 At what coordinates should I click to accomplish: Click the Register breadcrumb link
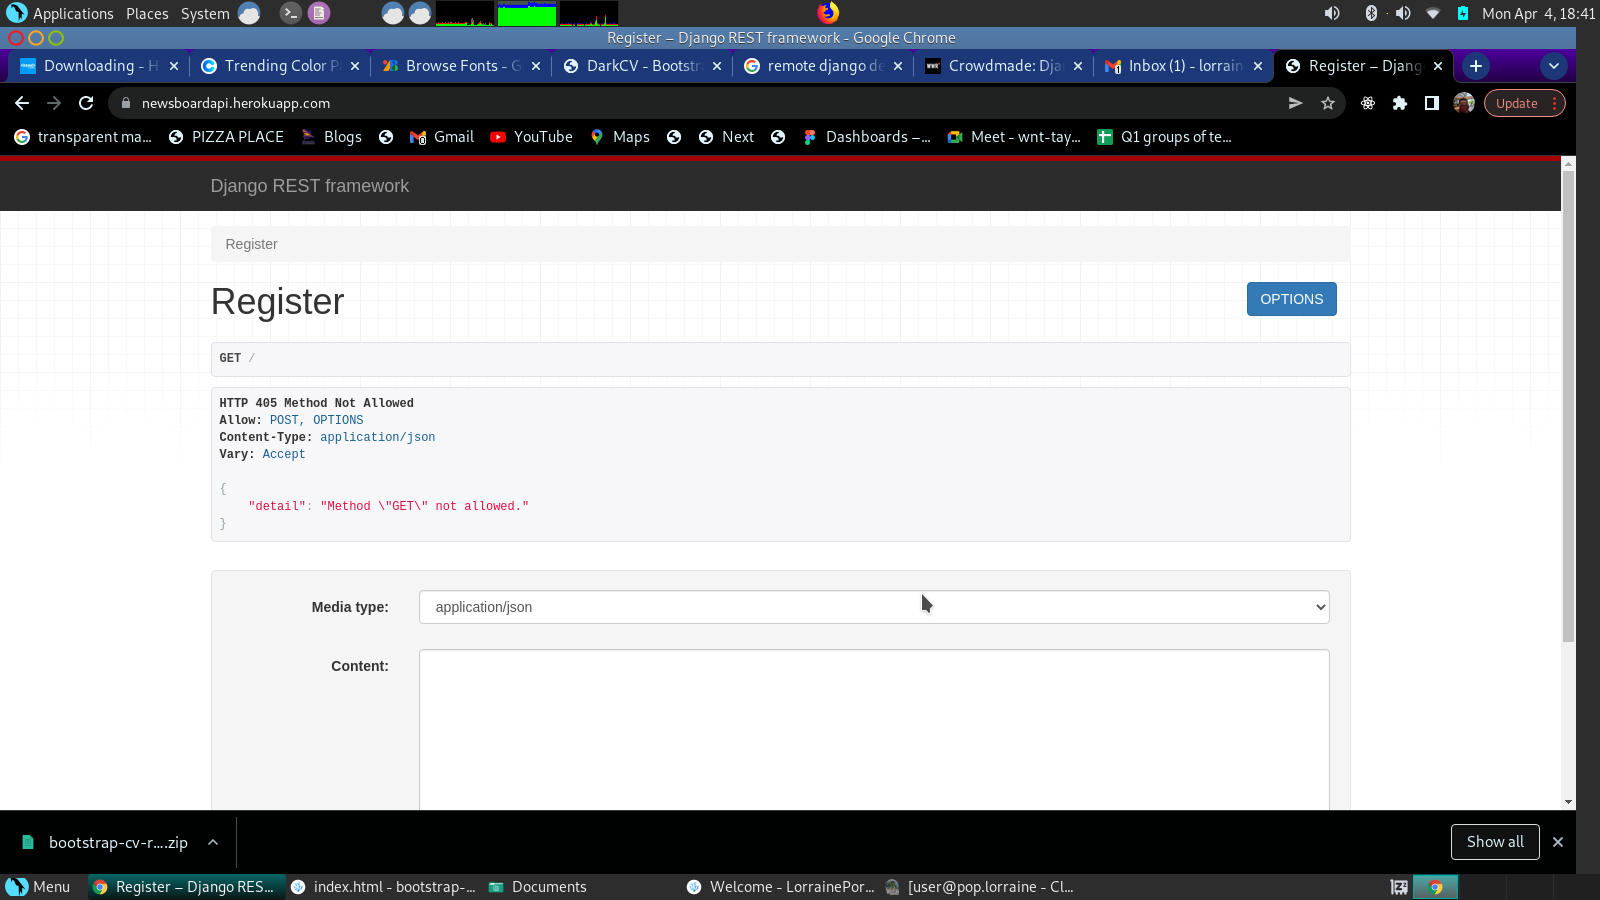251,244
